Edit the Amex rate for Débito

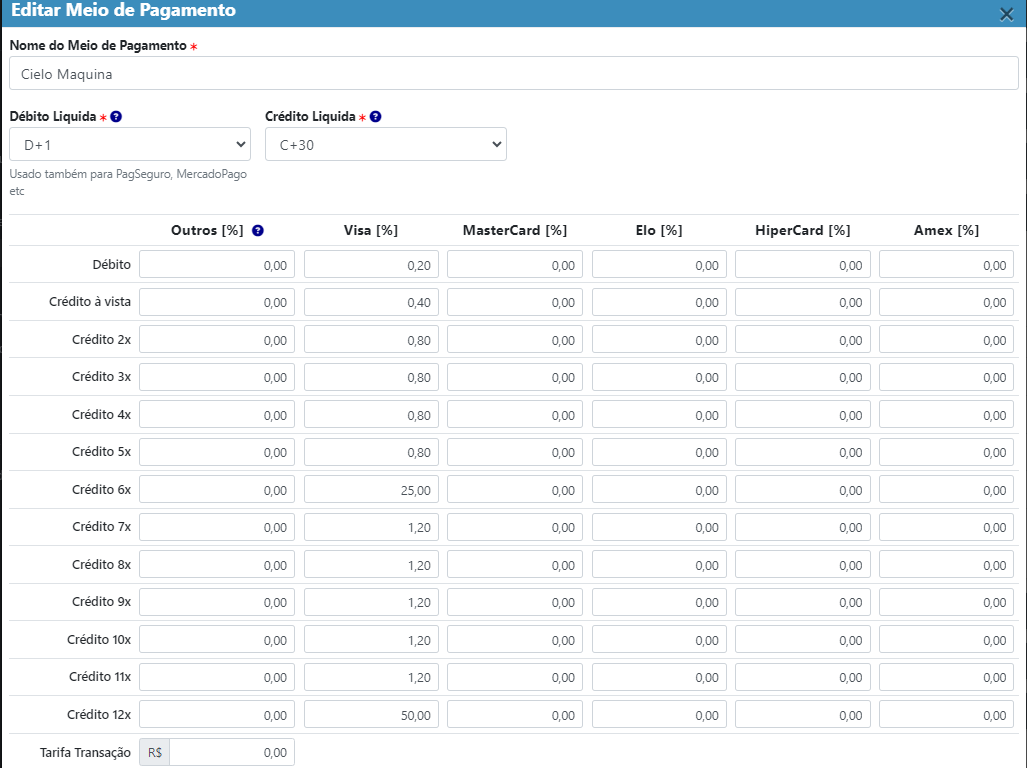tap(946, 265)
